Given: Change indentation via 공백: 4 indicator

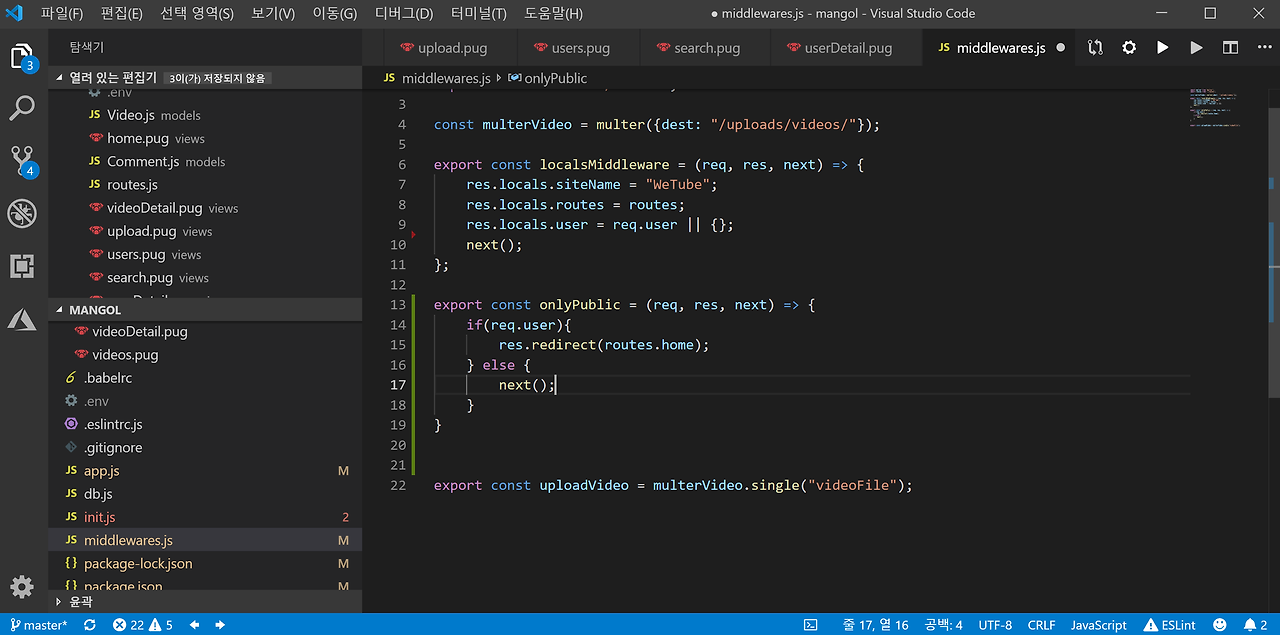Looking at the screenshot, I should click(x=943, y=625).
